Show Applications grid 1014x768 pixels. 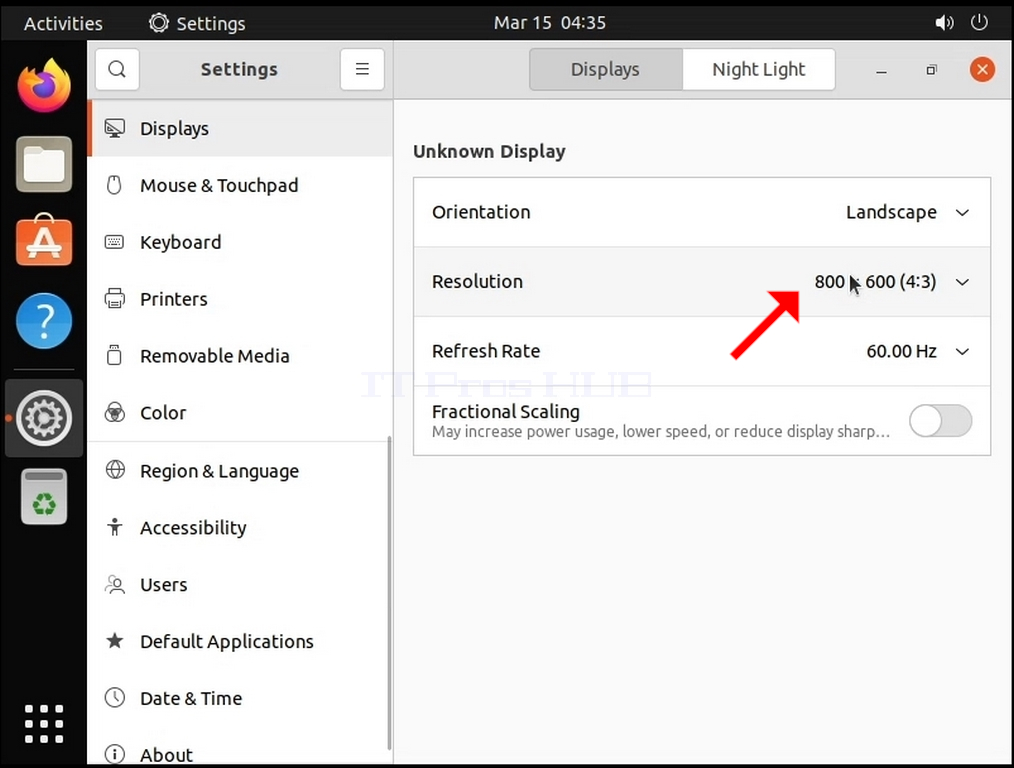tap(44, 724)
